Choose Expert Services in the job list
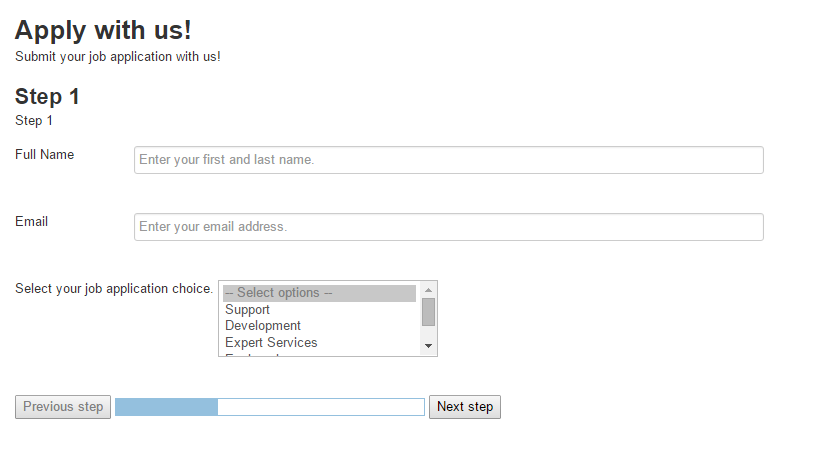 271,342
